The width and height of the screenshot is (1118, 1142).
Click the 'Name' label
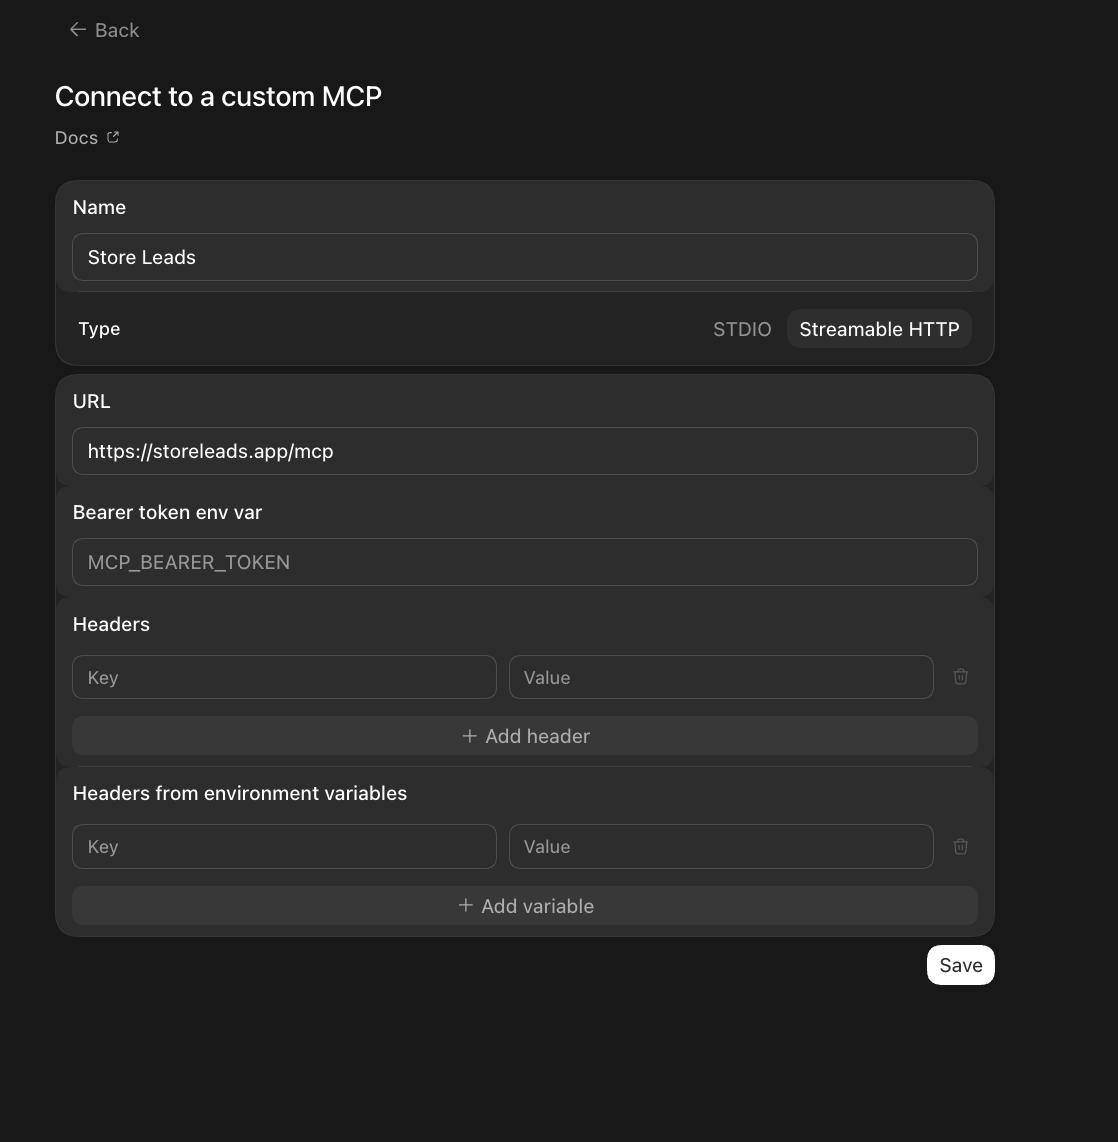pyautogui.click(x=99, y=208)
